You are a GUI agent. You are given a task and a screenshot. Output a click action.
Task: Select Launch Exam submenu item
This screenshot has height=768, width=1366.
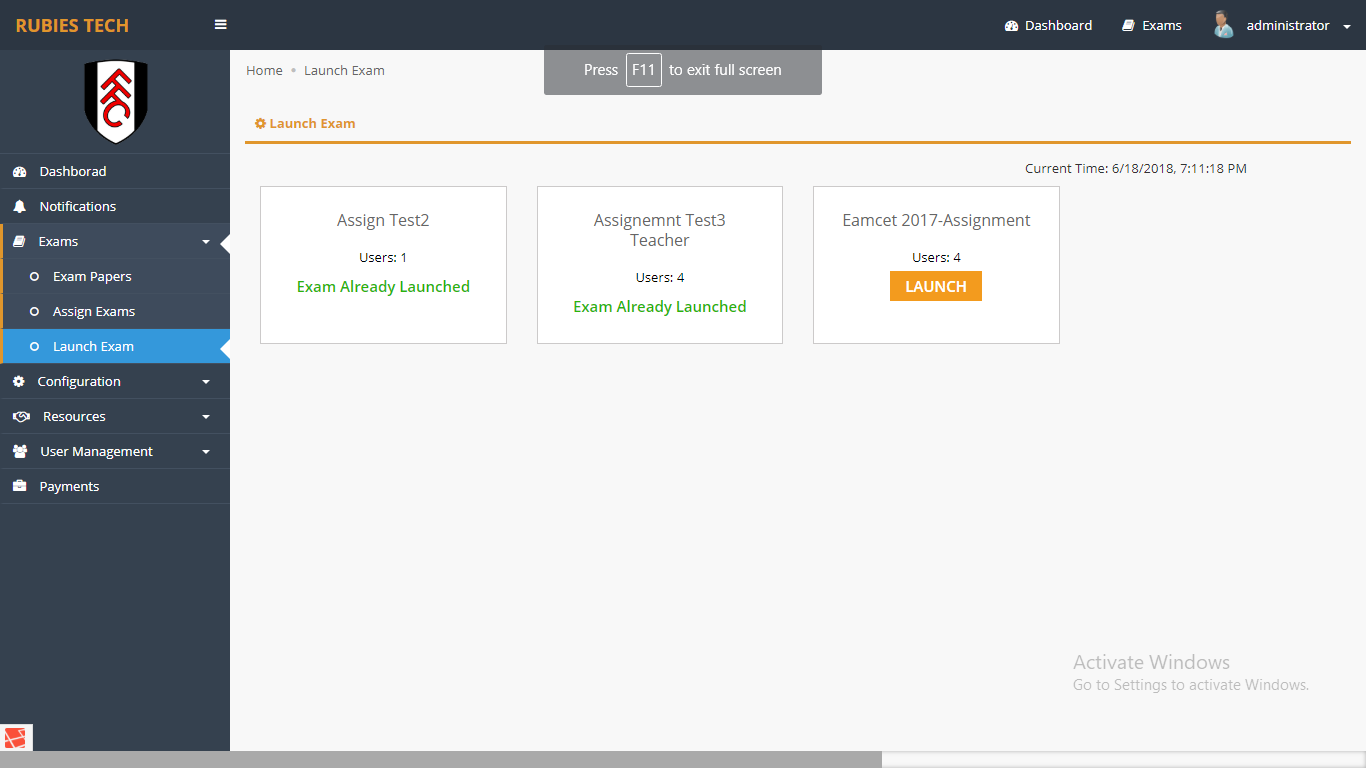pyautogui.click(x=115, y=346)
